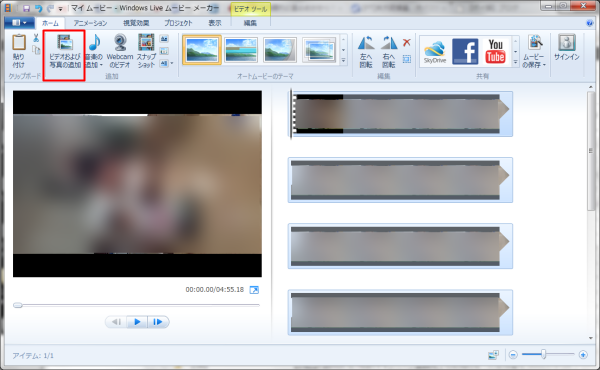Open the 編集 tab under ビデオ ツール
The height and width of the screenshot is (370, 600).
pyautogui.click(x=250, y=23)
